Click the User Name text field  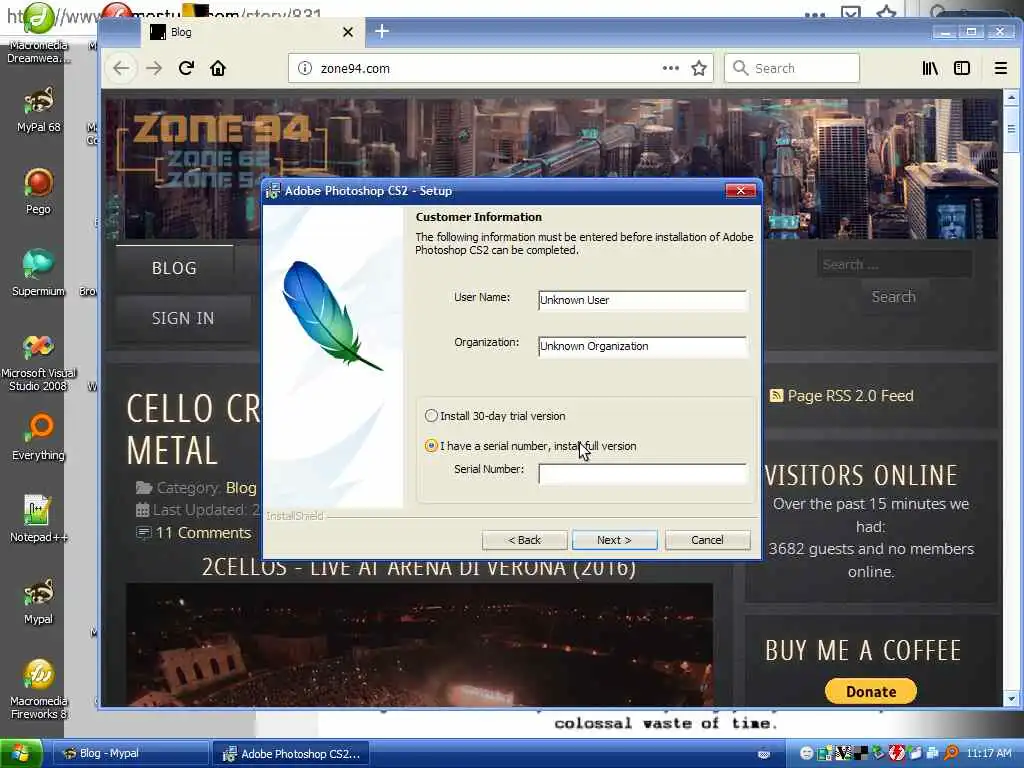point(643,300)
